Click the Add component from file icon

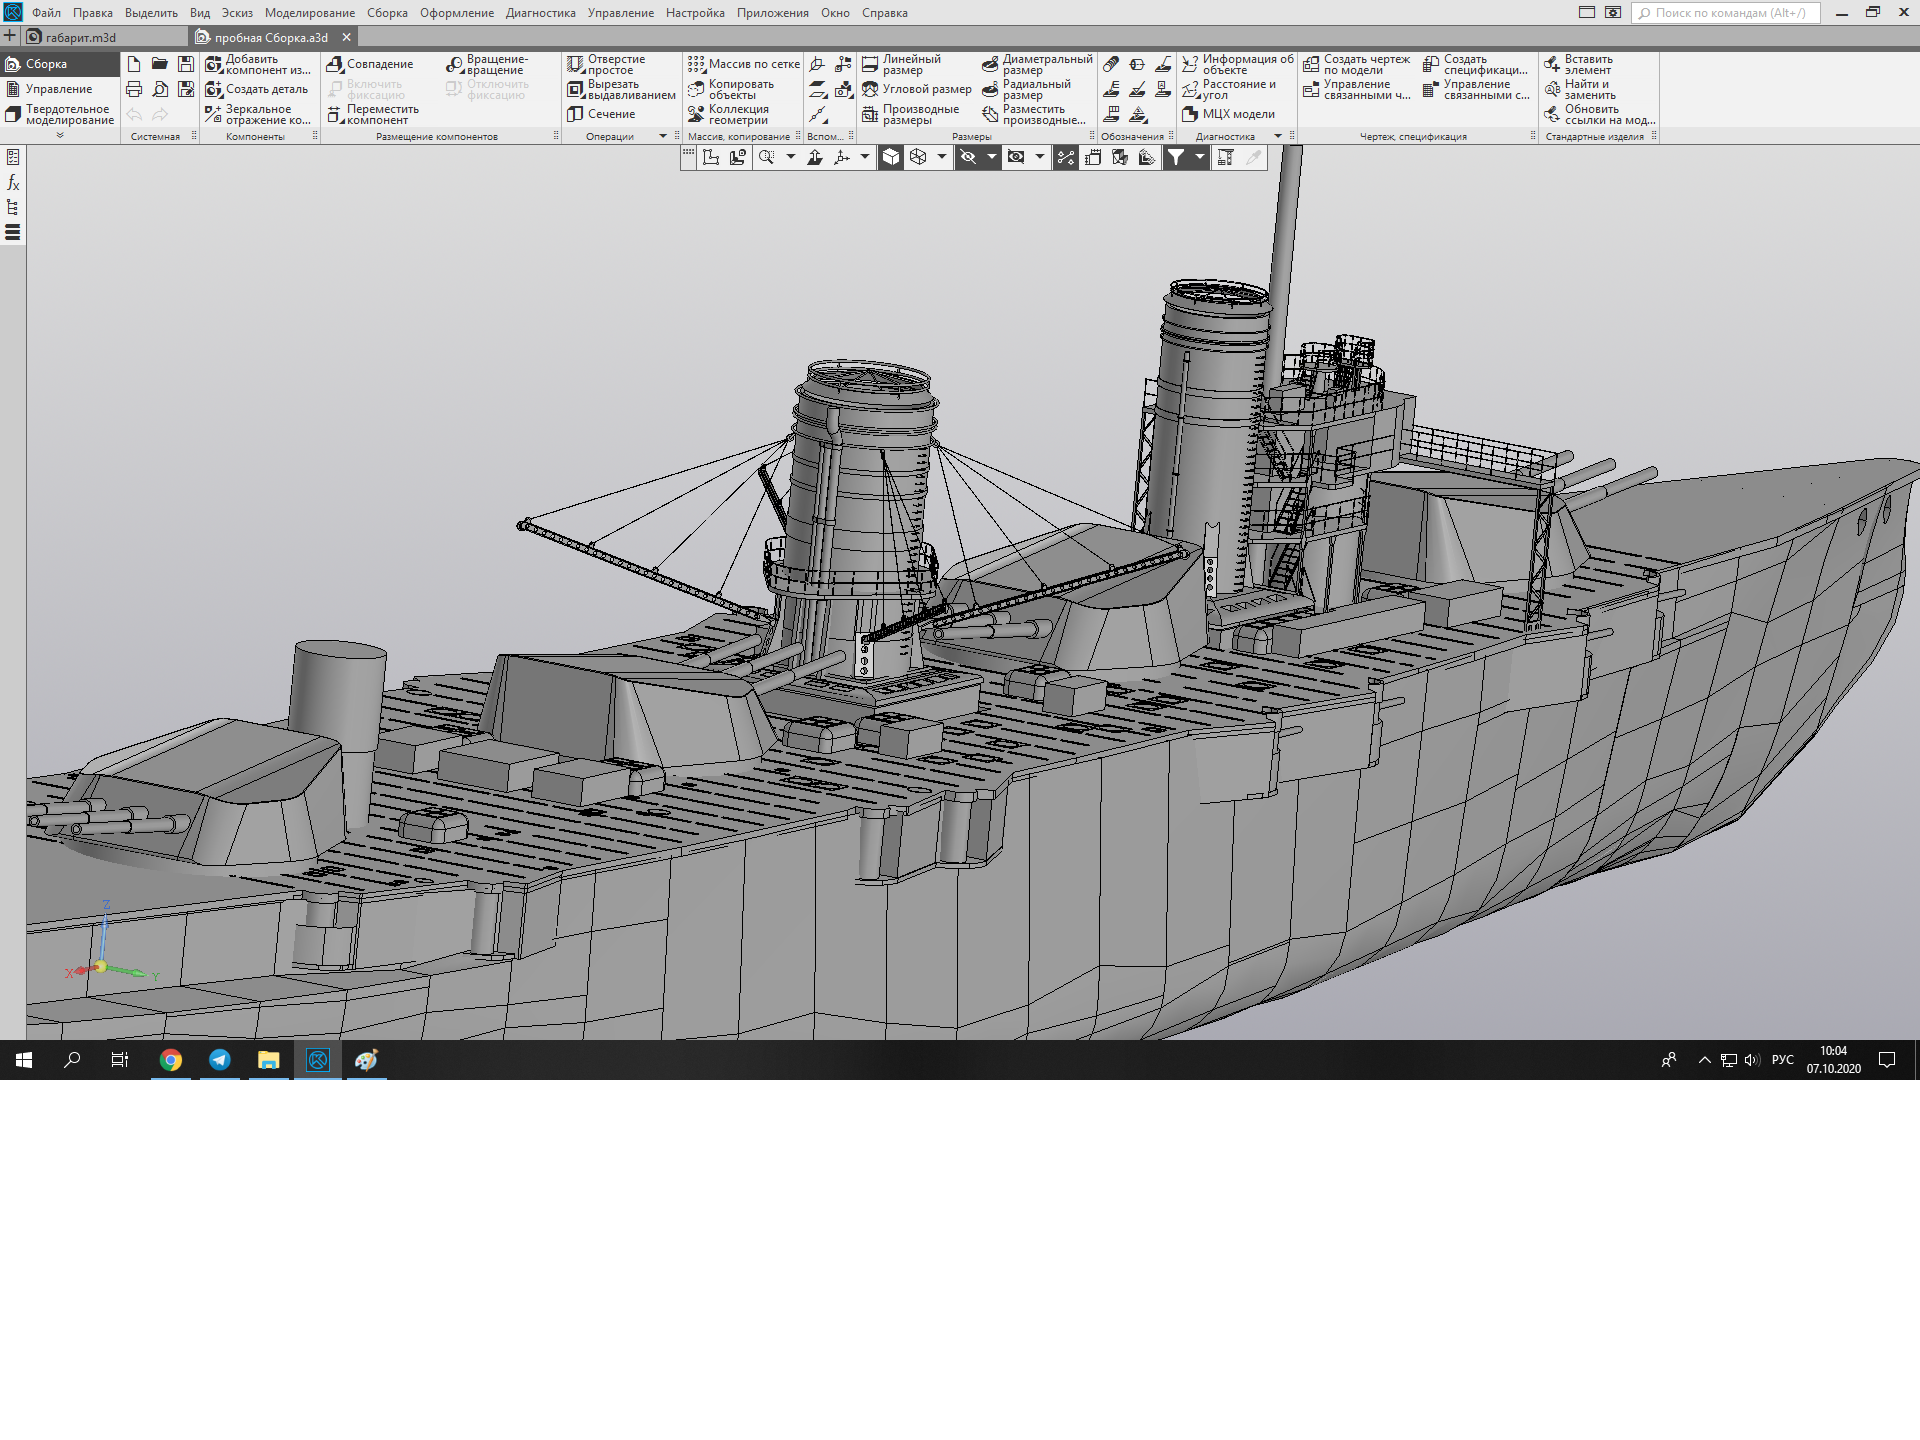(x=213, y=65)
